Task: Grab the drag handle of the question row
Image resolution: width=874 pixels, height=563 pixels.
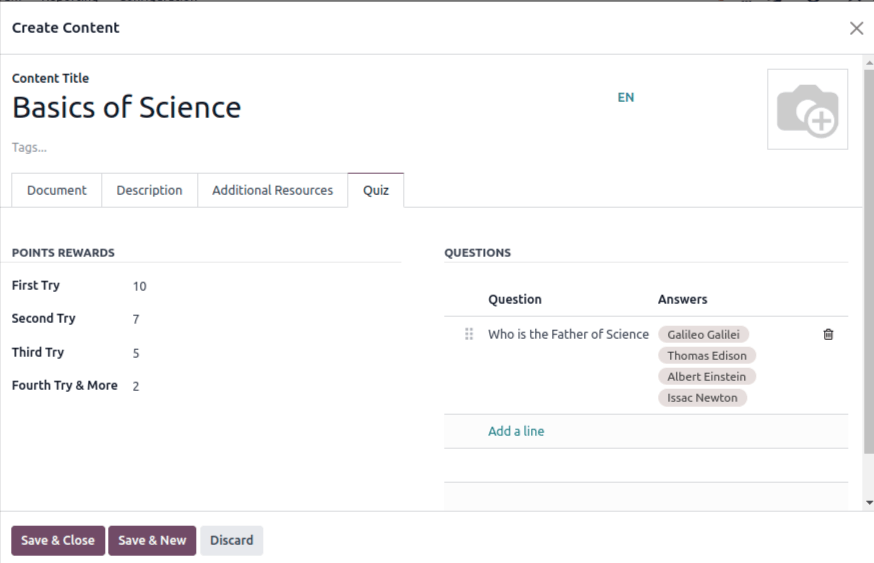Action: tap(469, 334)
